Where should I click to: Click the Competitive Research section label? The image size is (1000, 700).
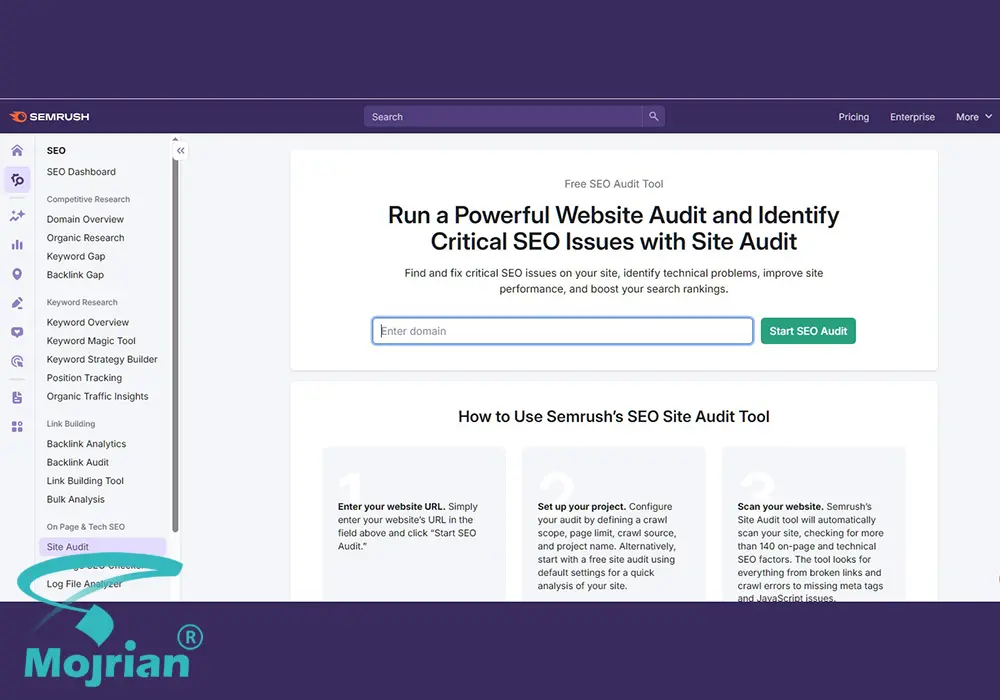pos(88,200)
